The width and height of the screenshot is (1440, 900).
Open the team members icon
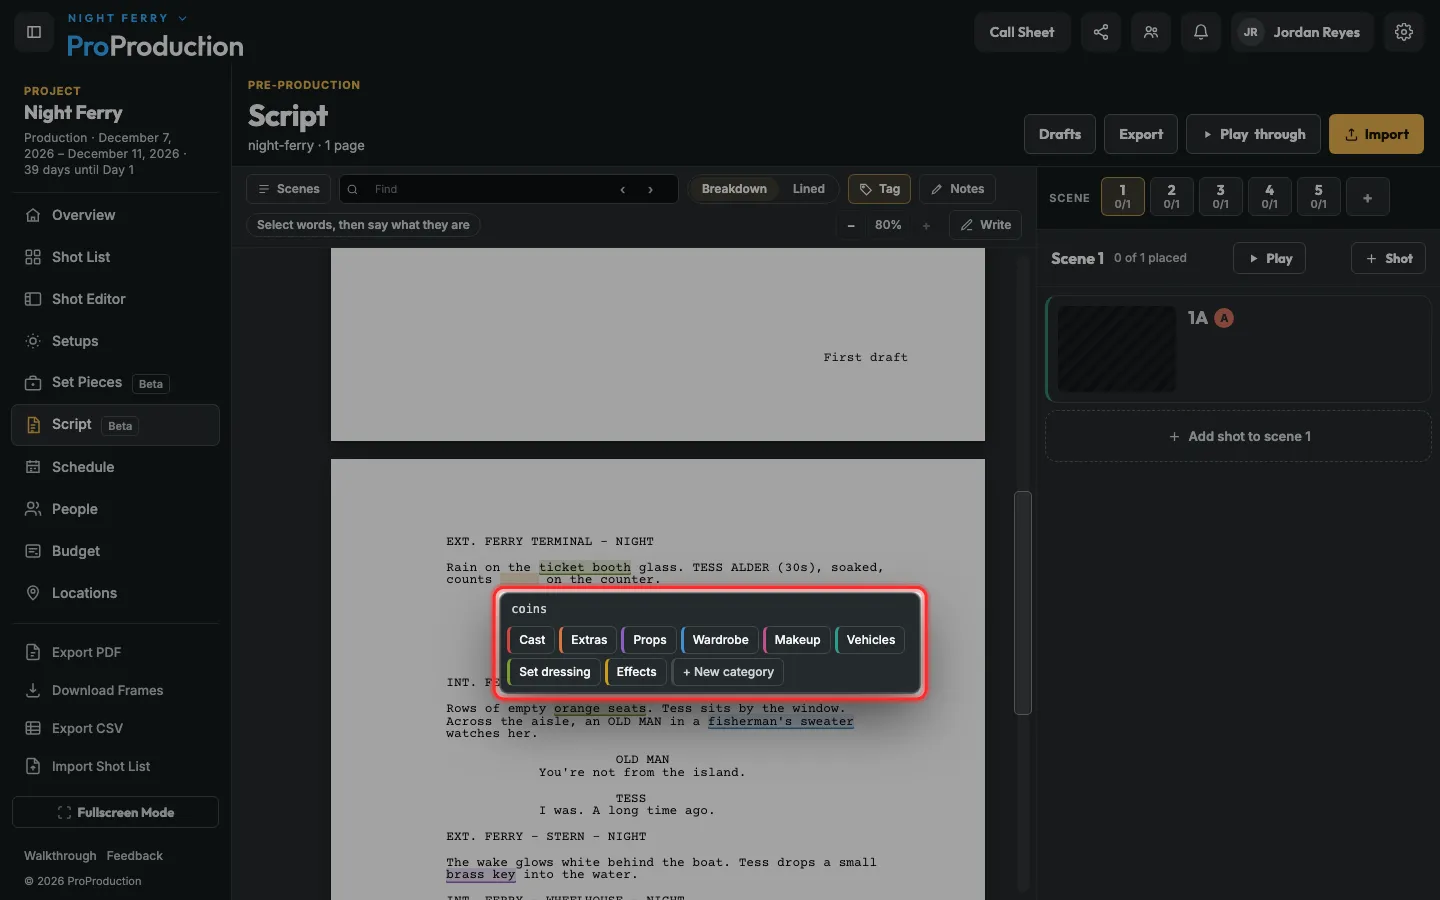(1151, 32)
